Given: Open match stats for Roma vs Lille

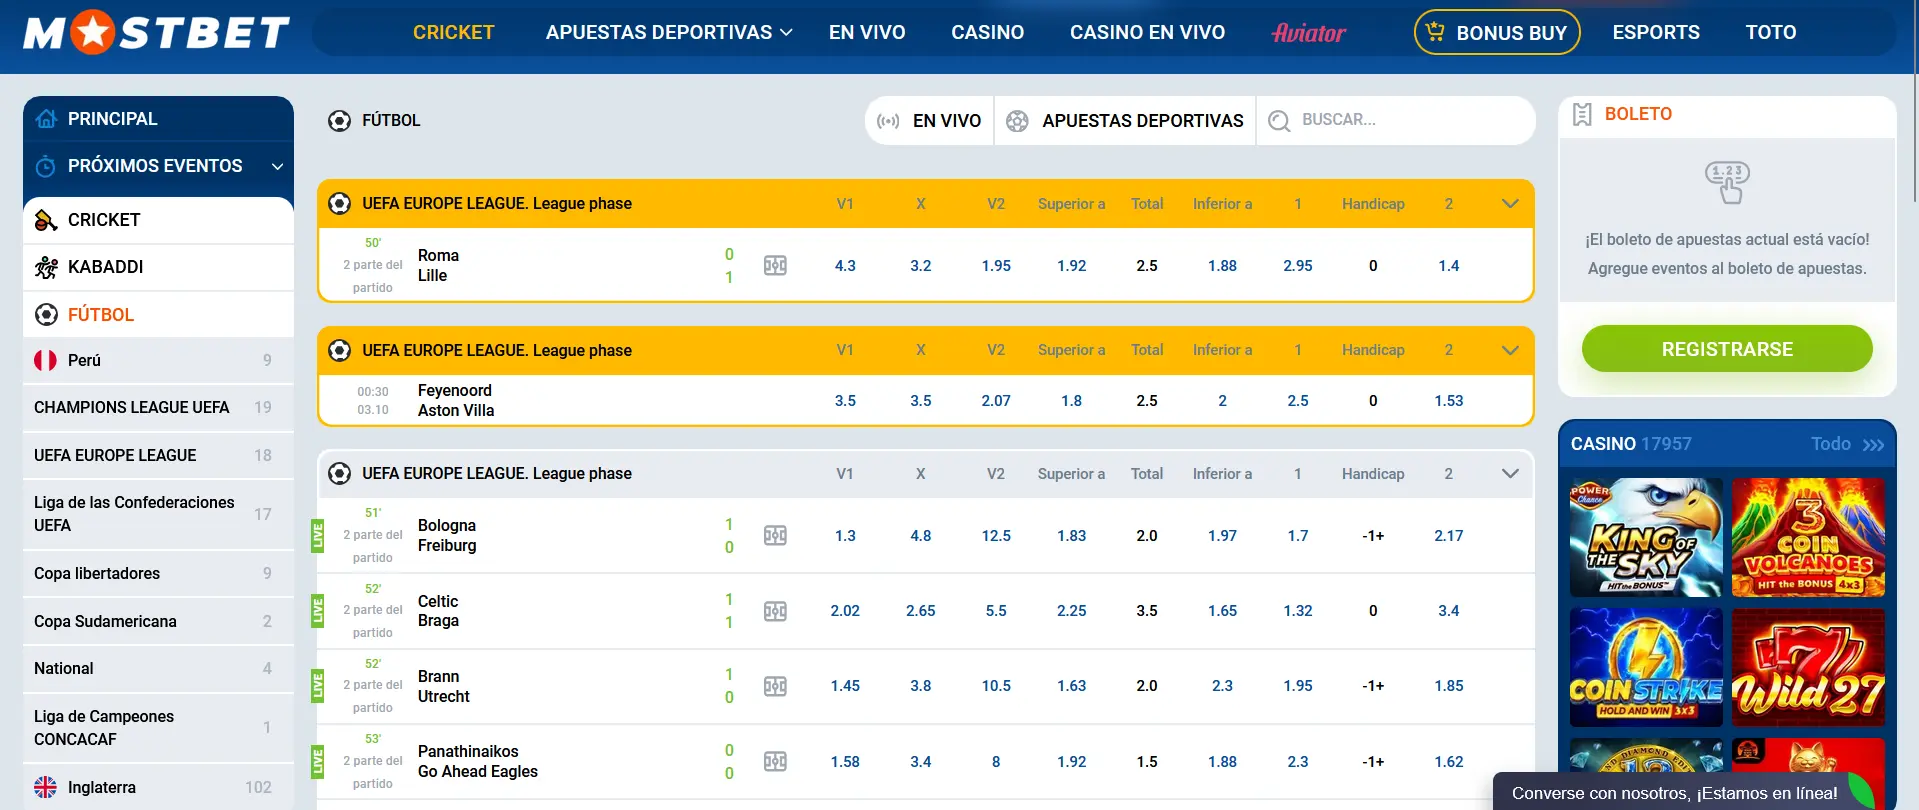Looking at the screenshot, I should click(x=775, y=266).
